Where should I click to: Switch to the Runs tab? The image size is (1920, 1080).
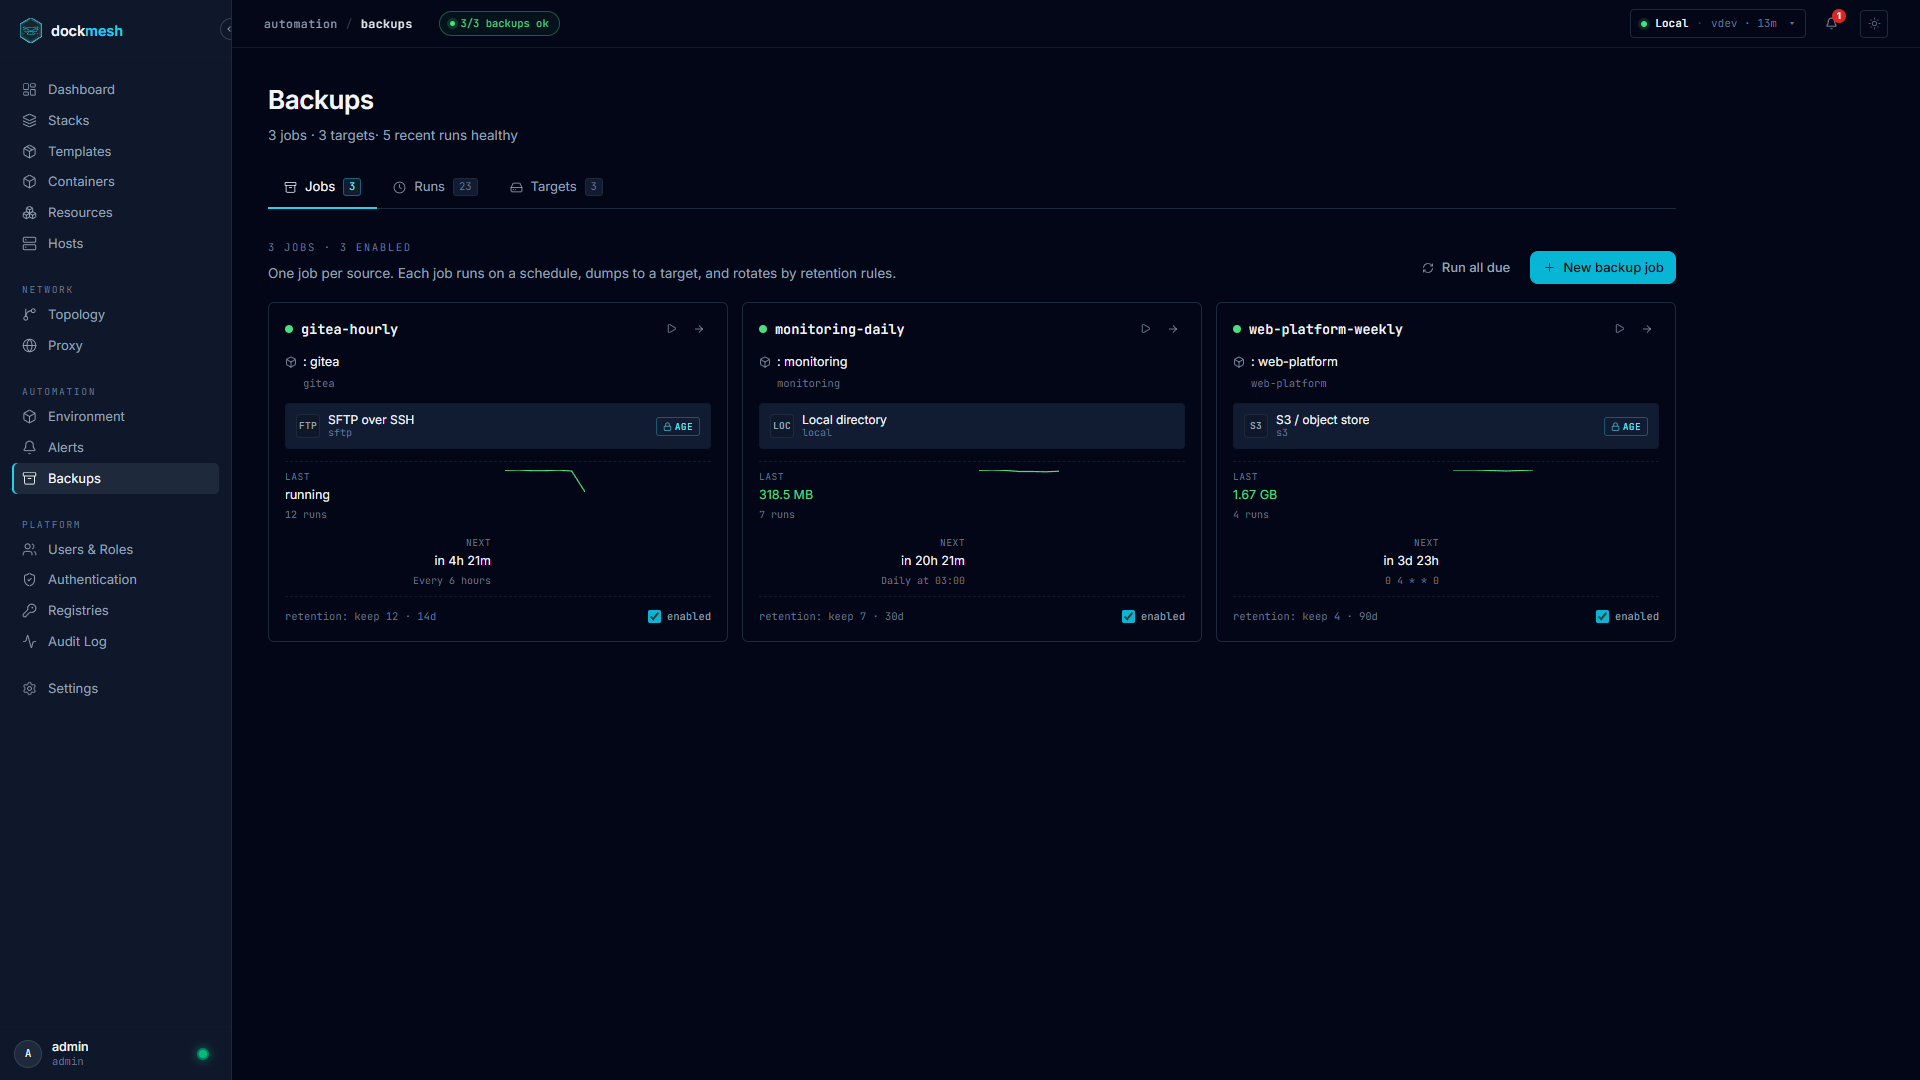tap(435, 187)
